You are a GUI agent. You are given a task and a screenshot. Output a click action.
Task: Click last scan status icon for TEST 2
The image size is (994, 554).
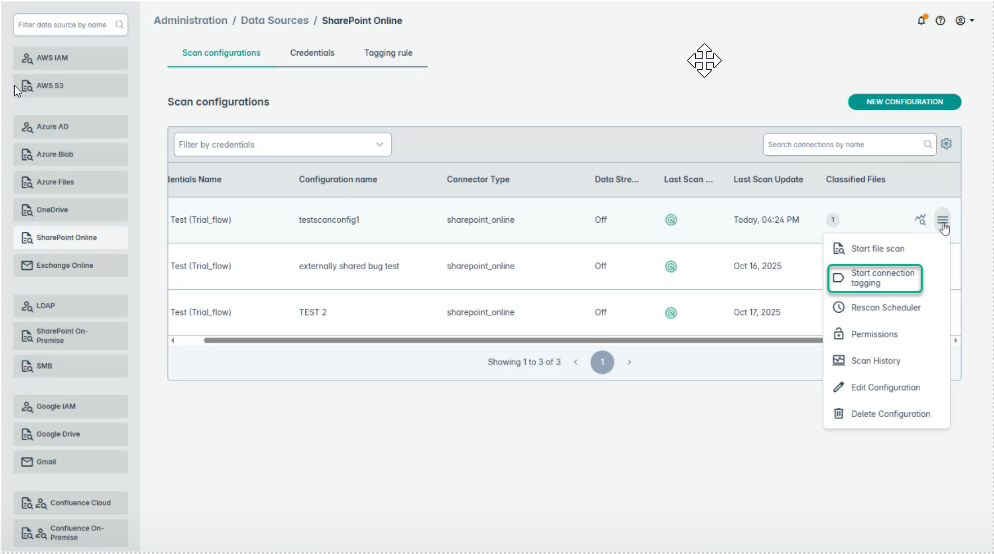pyautogui.click(x=671, y=312)
